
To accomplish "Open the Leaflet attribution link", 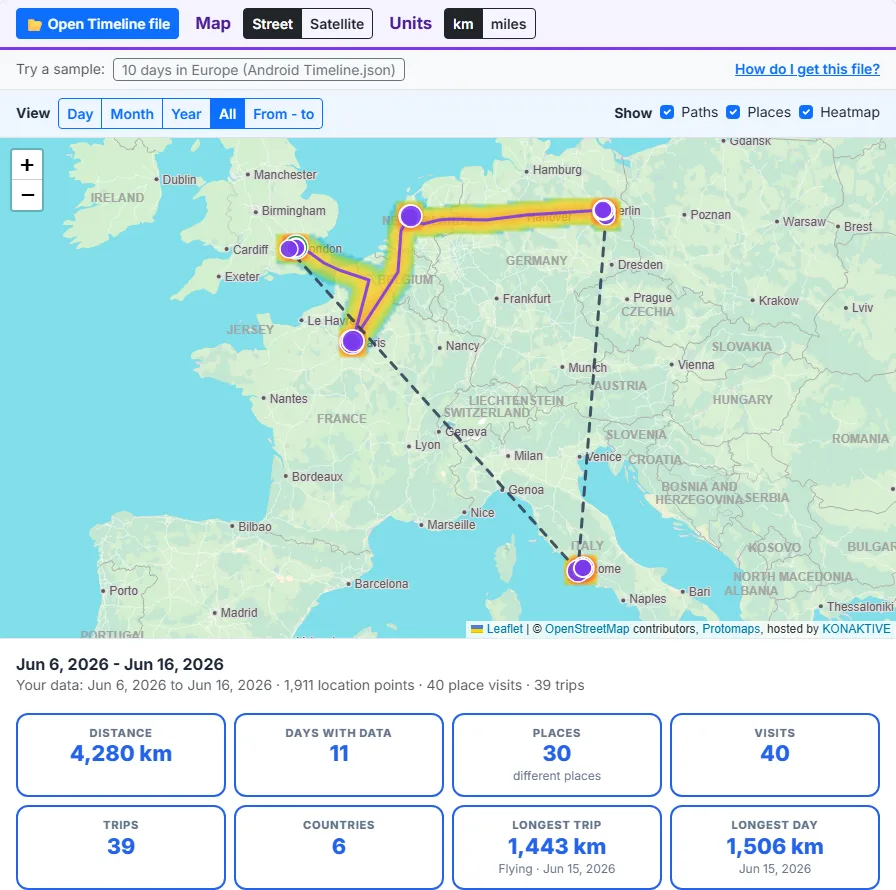I will pos(504,629).
